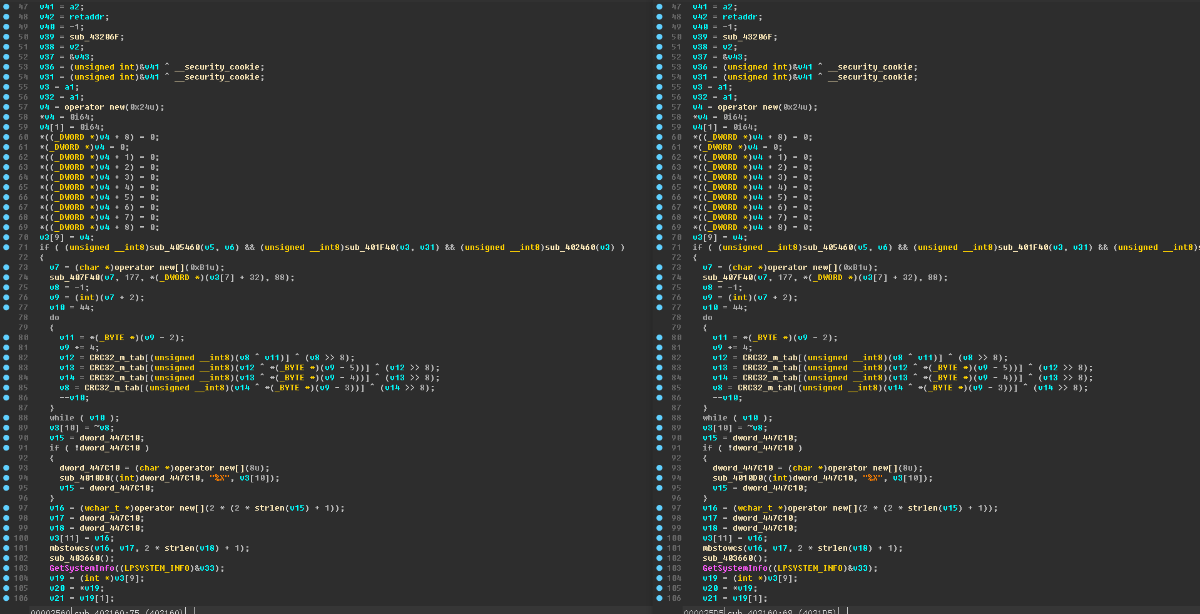The width and height of the screenshot is (1200, 614).
Task: Click blue dot next to left pane line 103
Action: [x=7, y=567]
